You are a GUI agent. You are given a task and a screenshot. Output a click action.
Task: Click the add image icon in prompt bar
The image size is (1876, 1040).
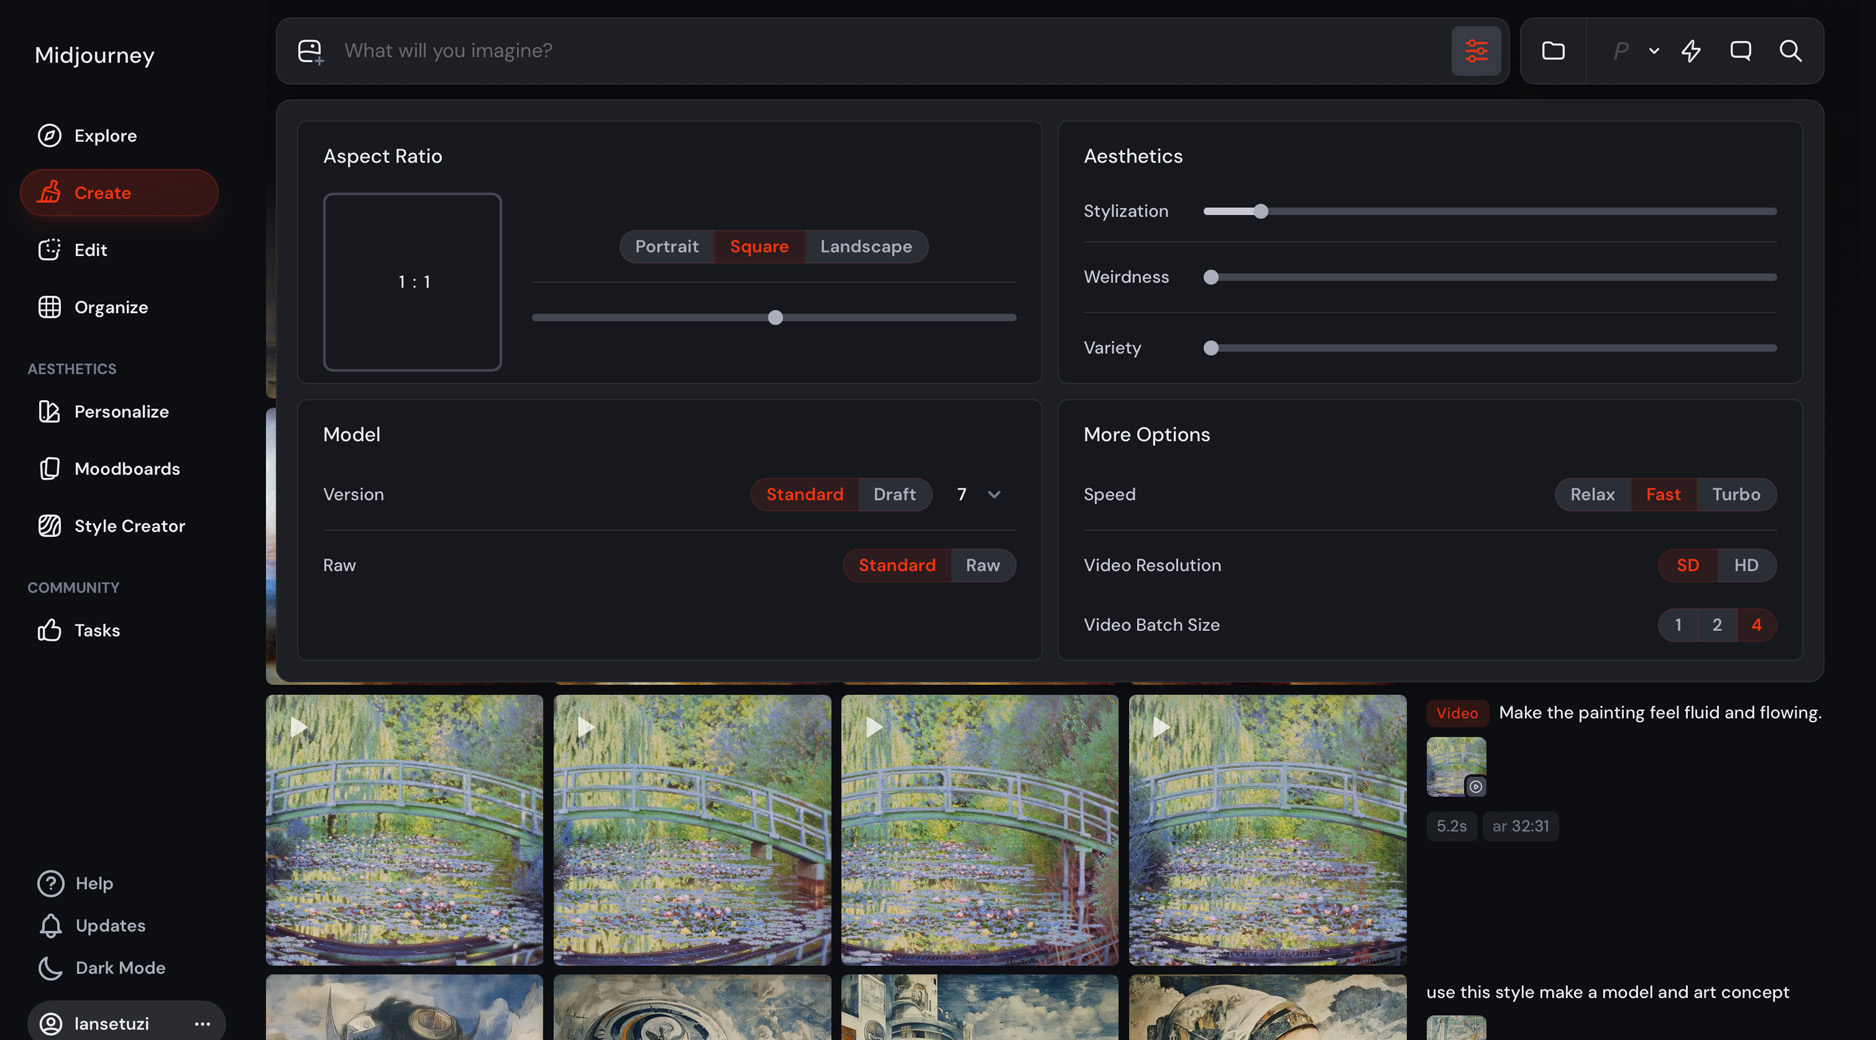(x=310, y=51)
